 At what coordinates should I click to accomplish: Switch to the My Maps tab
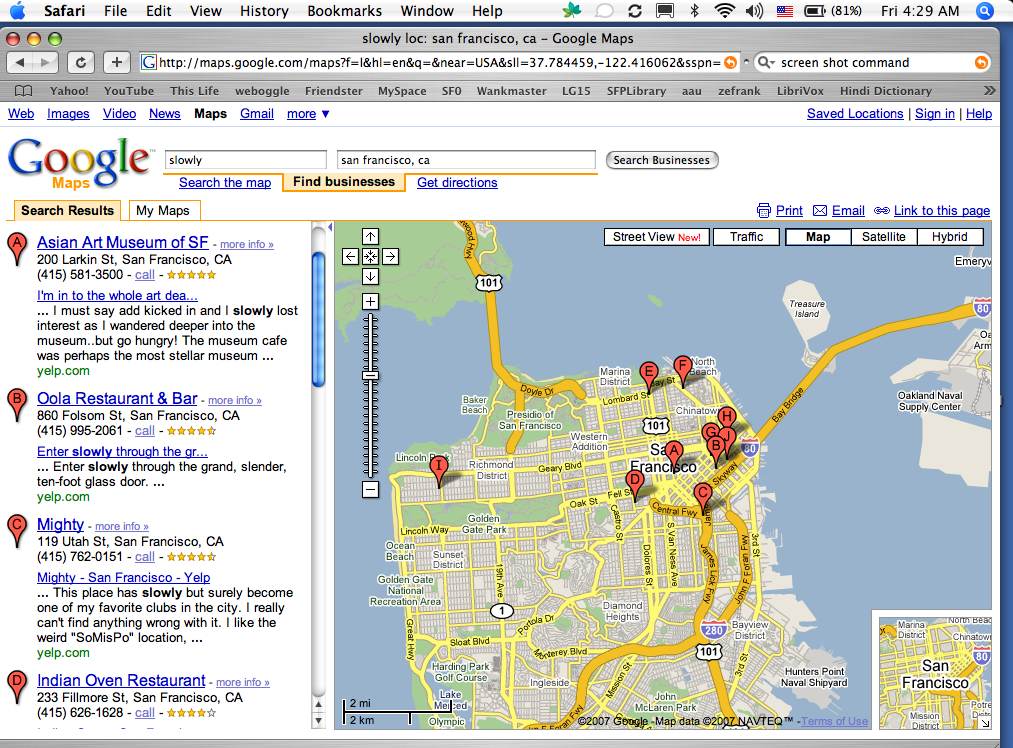164,211
